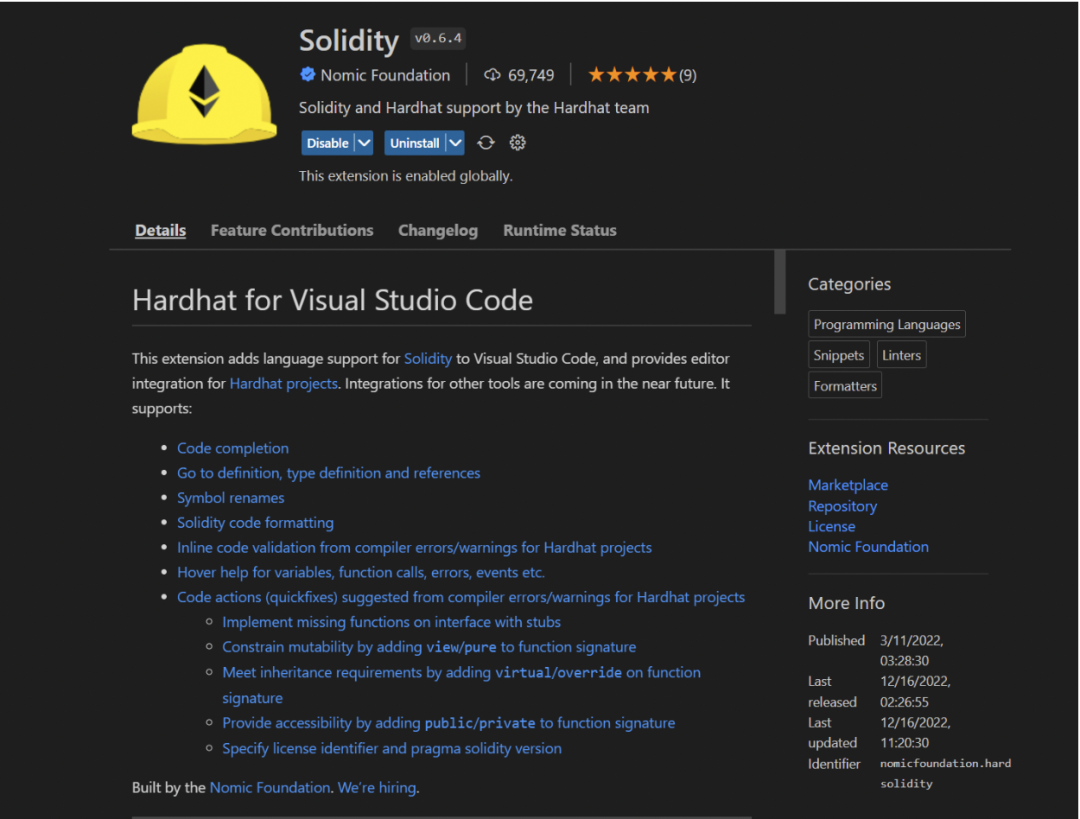
Task: Open Nomic Foundation link under Extension Resources
Action: click(868, 547)
